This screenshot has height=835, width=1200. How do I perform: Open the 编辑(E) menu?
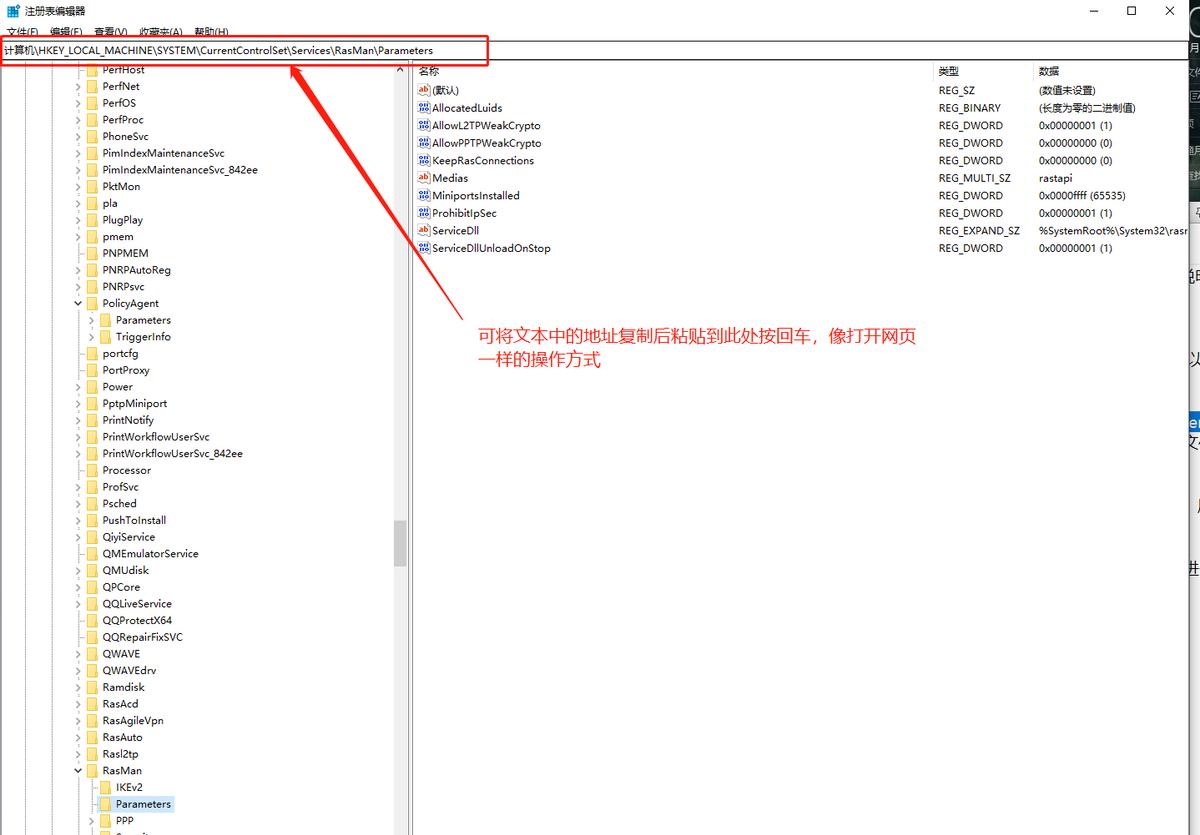pyautogui.click(x=67, y=33)
